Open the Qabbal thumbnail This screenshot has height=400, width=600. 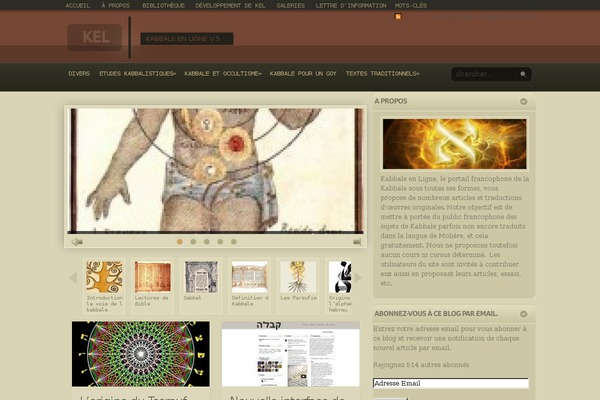(x=201, y=277)
